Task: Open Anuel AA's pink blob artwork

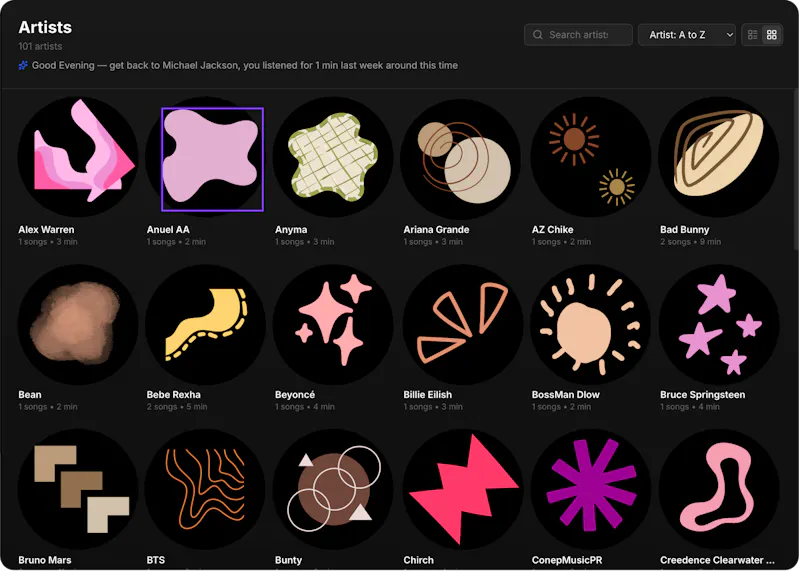Action: point(206,157)
